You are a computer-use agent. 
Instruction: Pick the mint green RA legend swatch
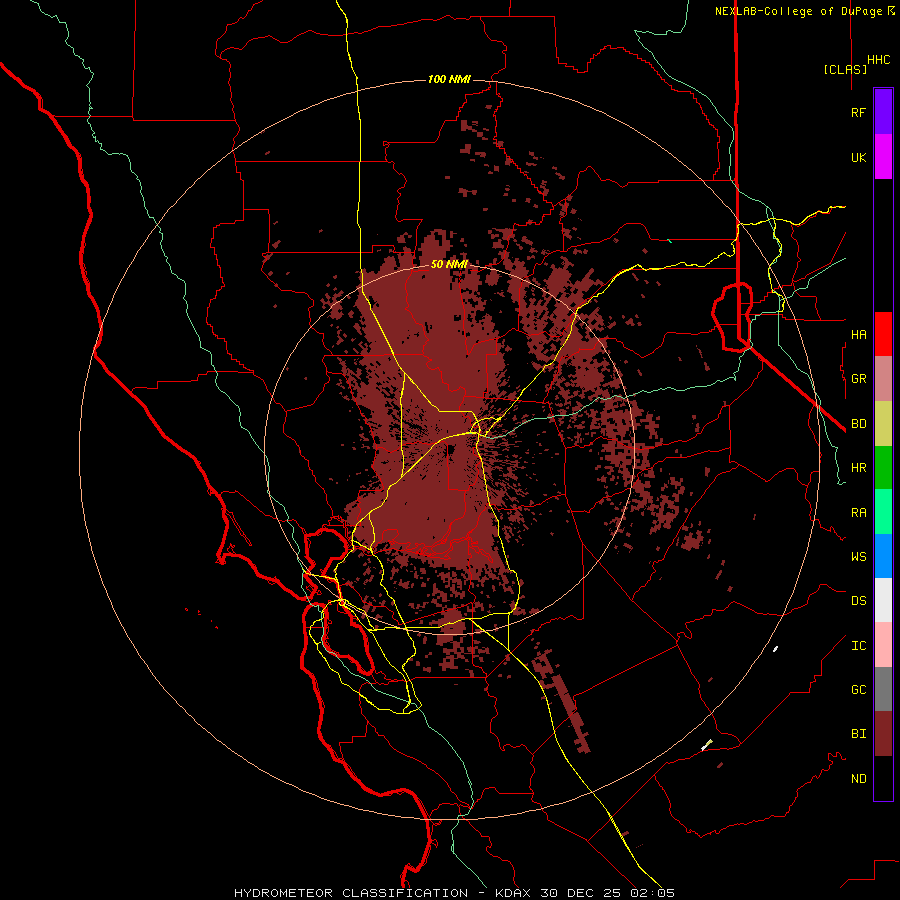click(x=883, y=512)
